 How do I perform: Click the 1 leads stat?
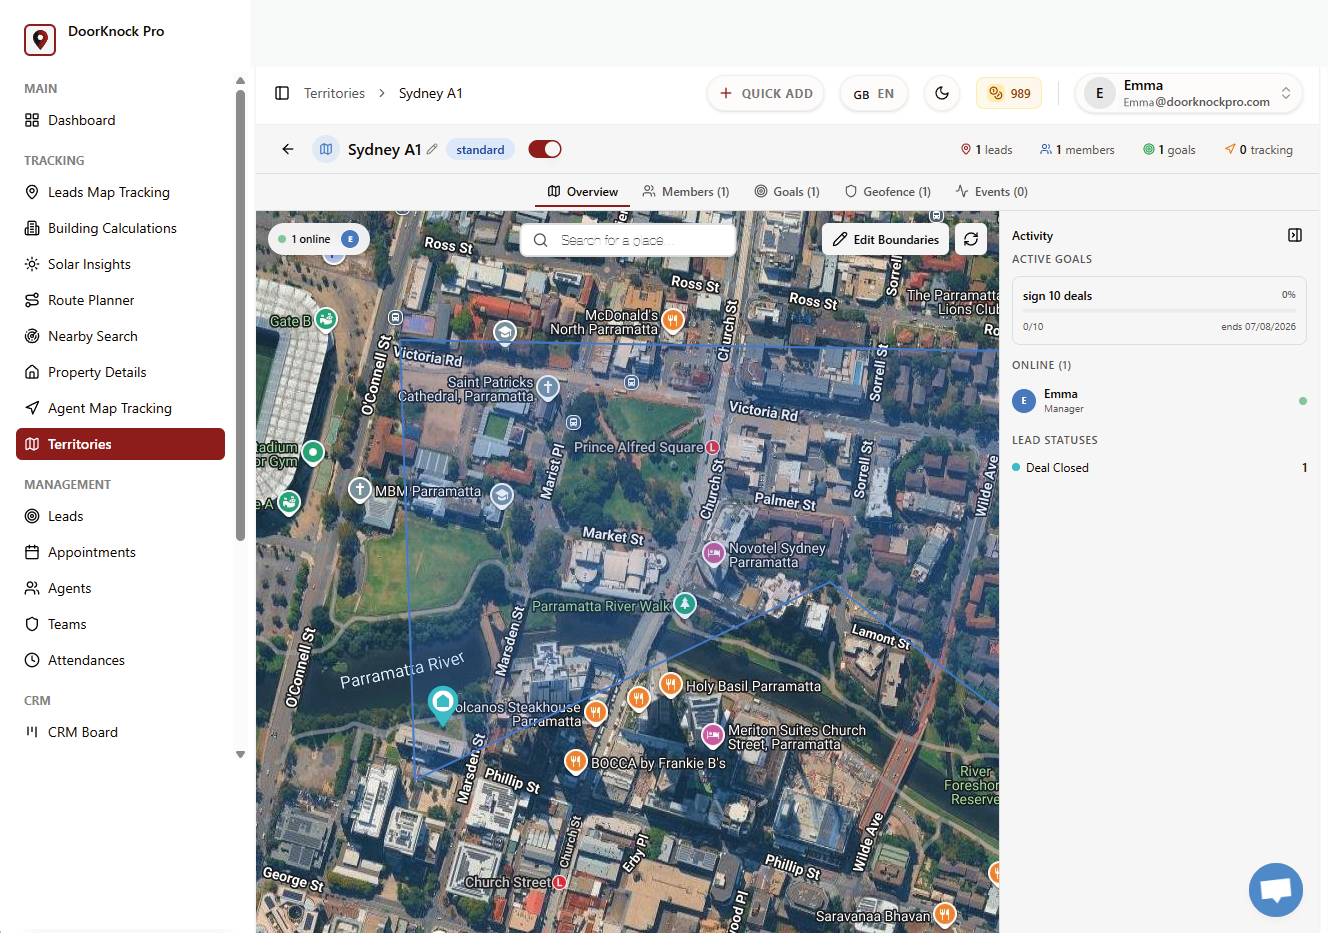[x=986, y=150]
